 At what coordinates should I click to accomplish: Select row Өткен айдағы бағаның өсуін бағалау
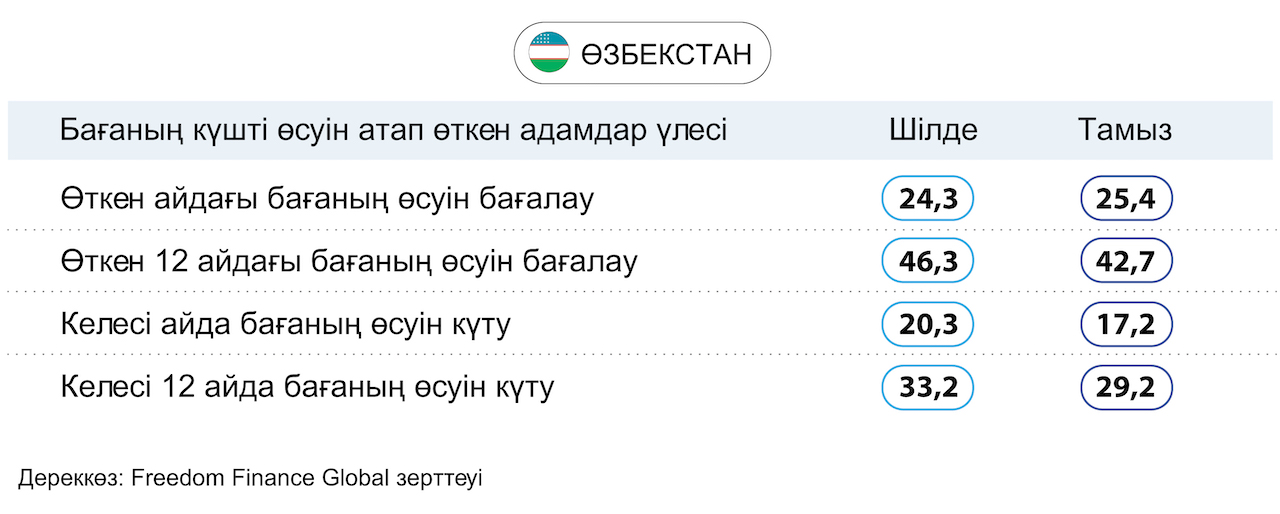tap(640, 199)
